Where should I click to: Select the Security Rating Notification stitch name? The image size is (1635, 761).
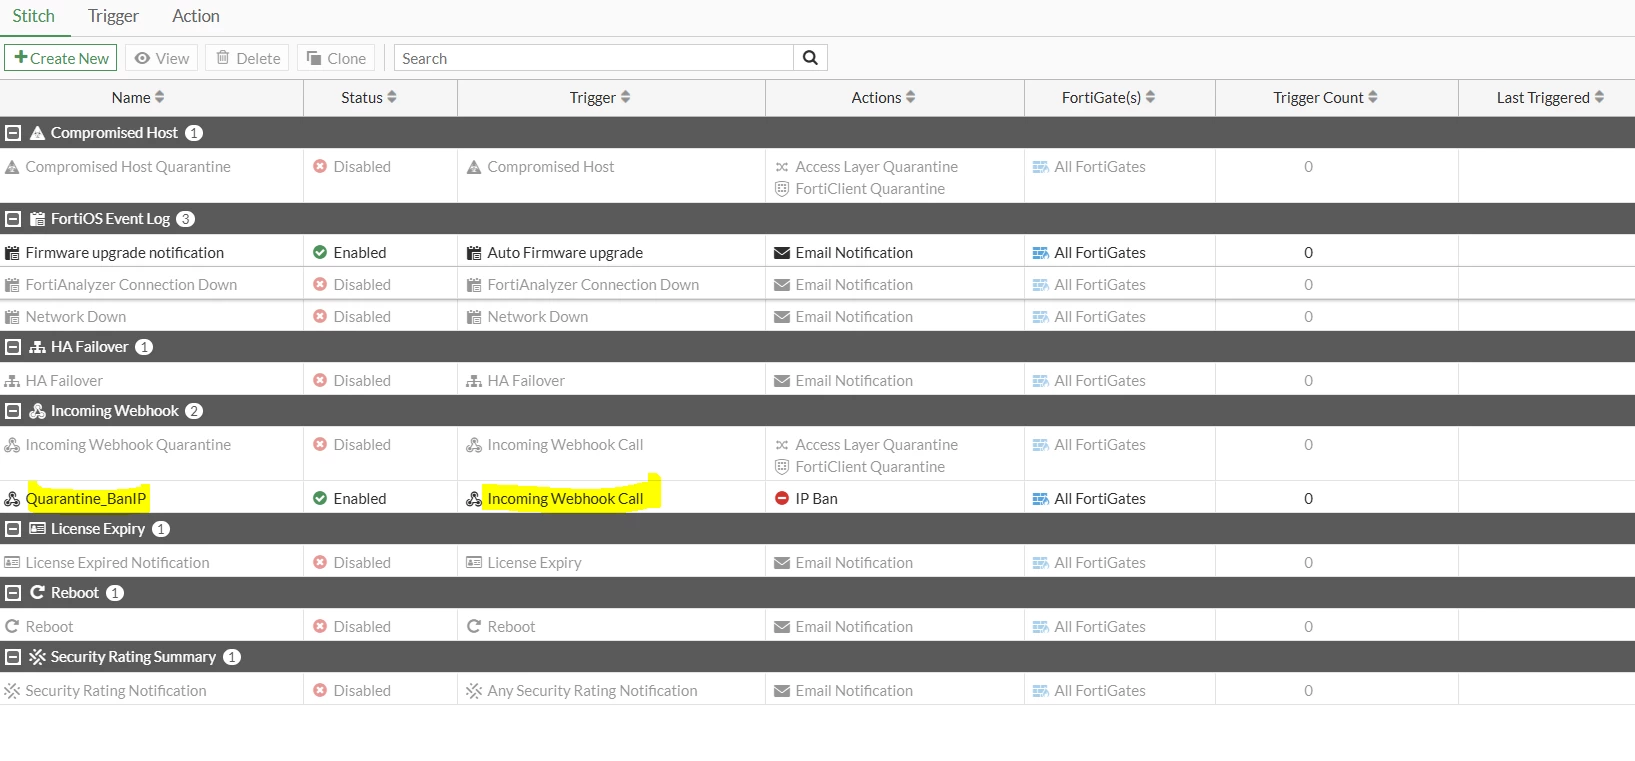pyautogui.click(x=116, y=691)
